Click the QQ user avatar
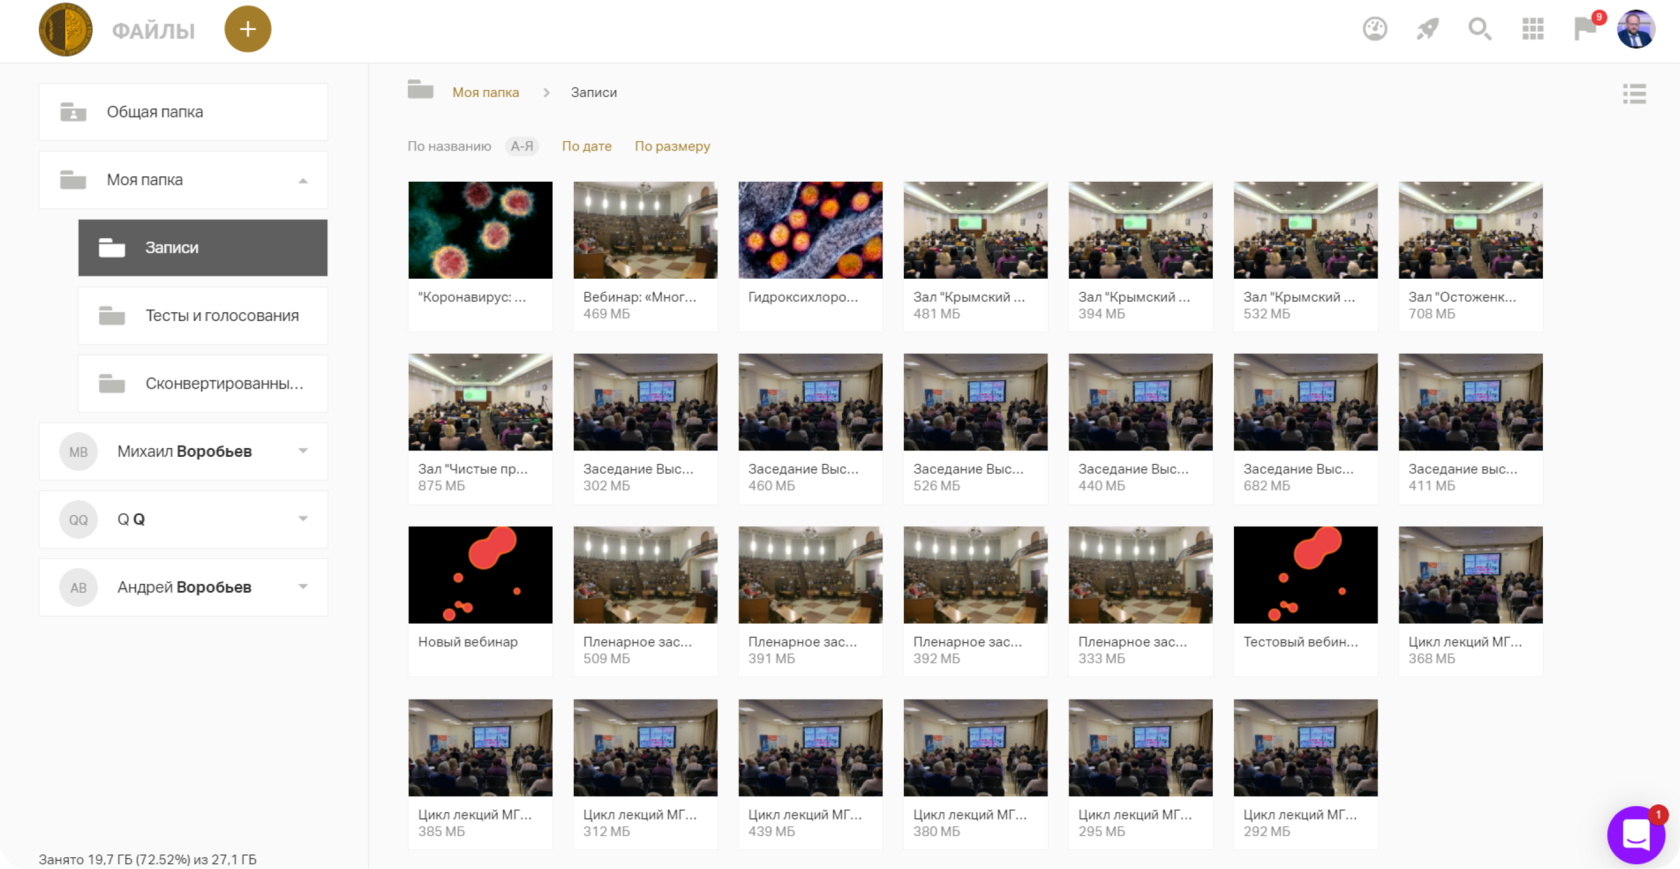Viewport: 1680px width, 869px height. [78, 520]
